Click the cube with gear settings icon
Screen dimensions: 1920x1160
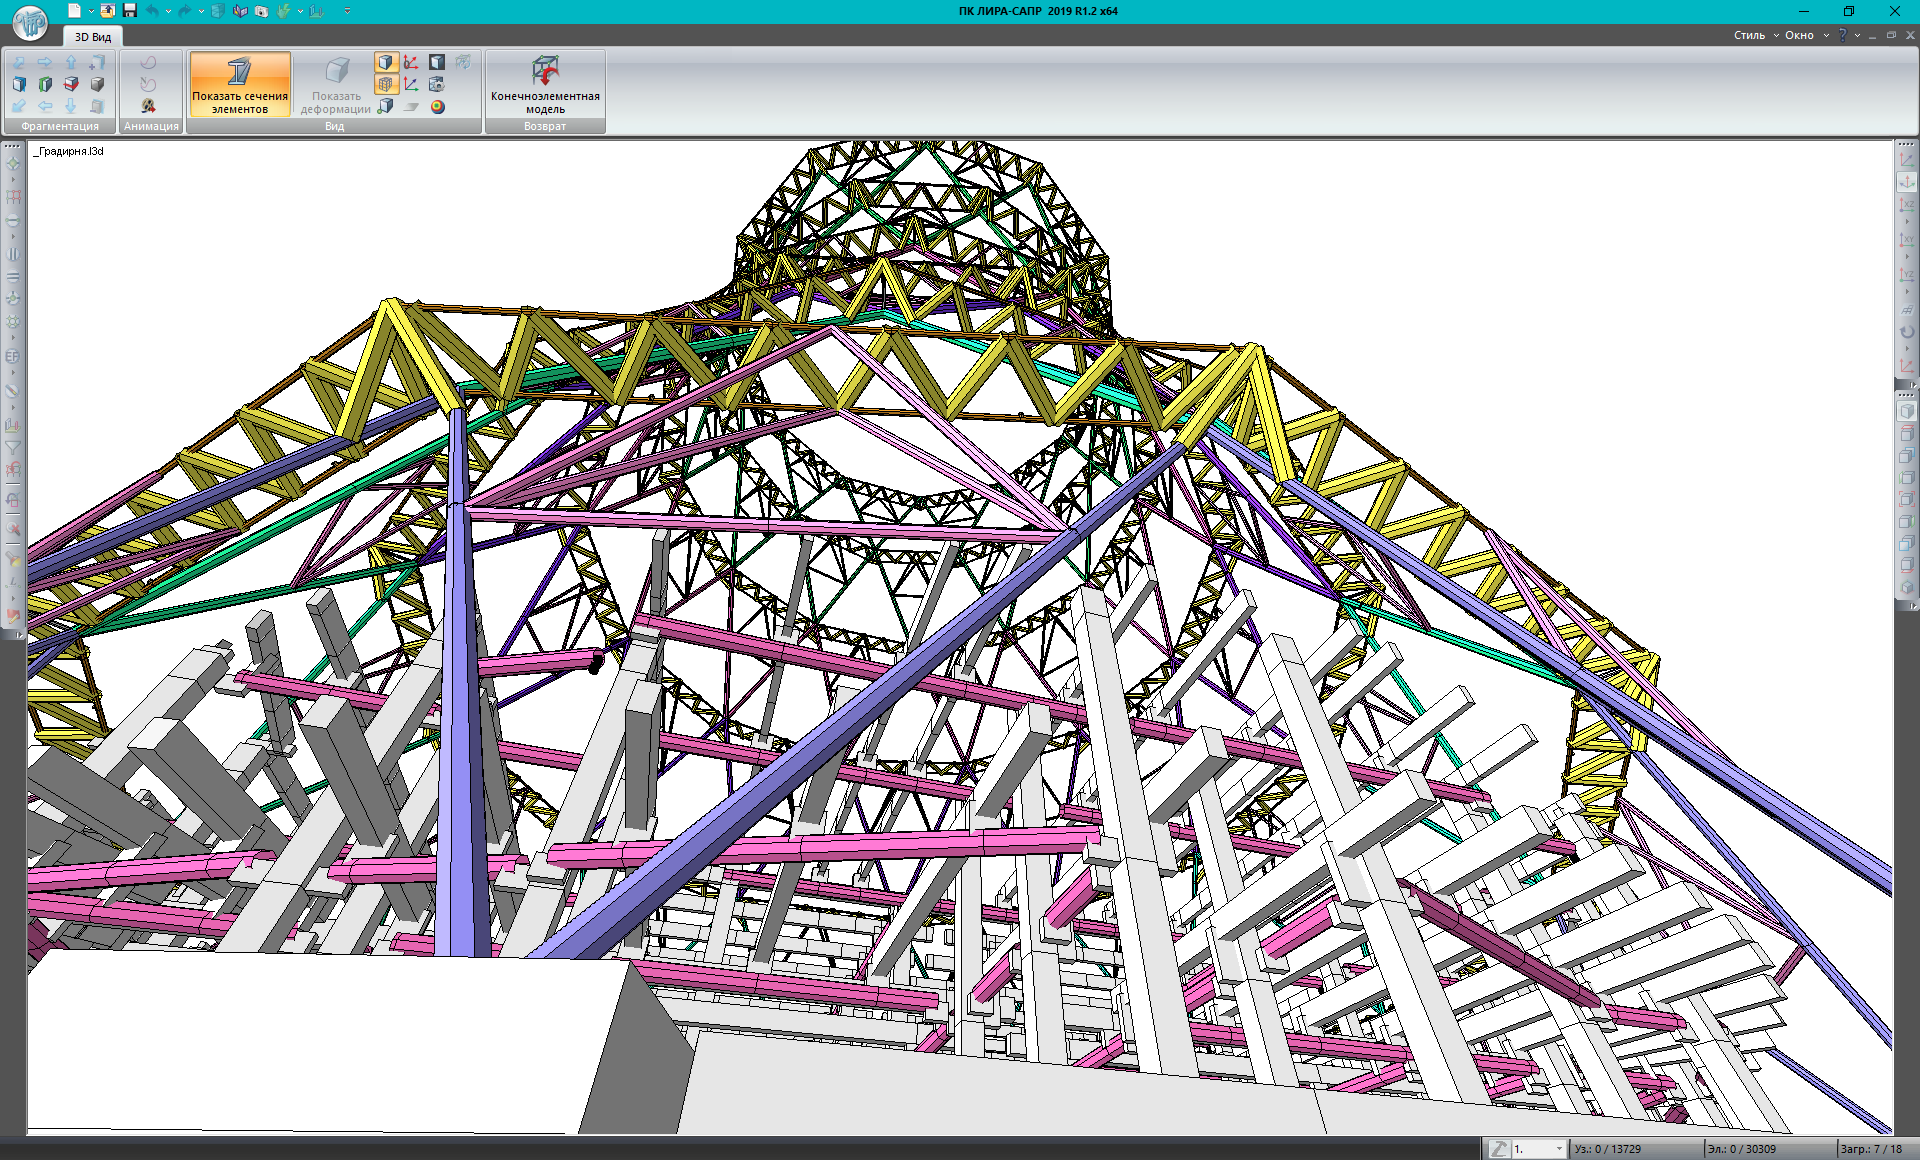point(437,84)
